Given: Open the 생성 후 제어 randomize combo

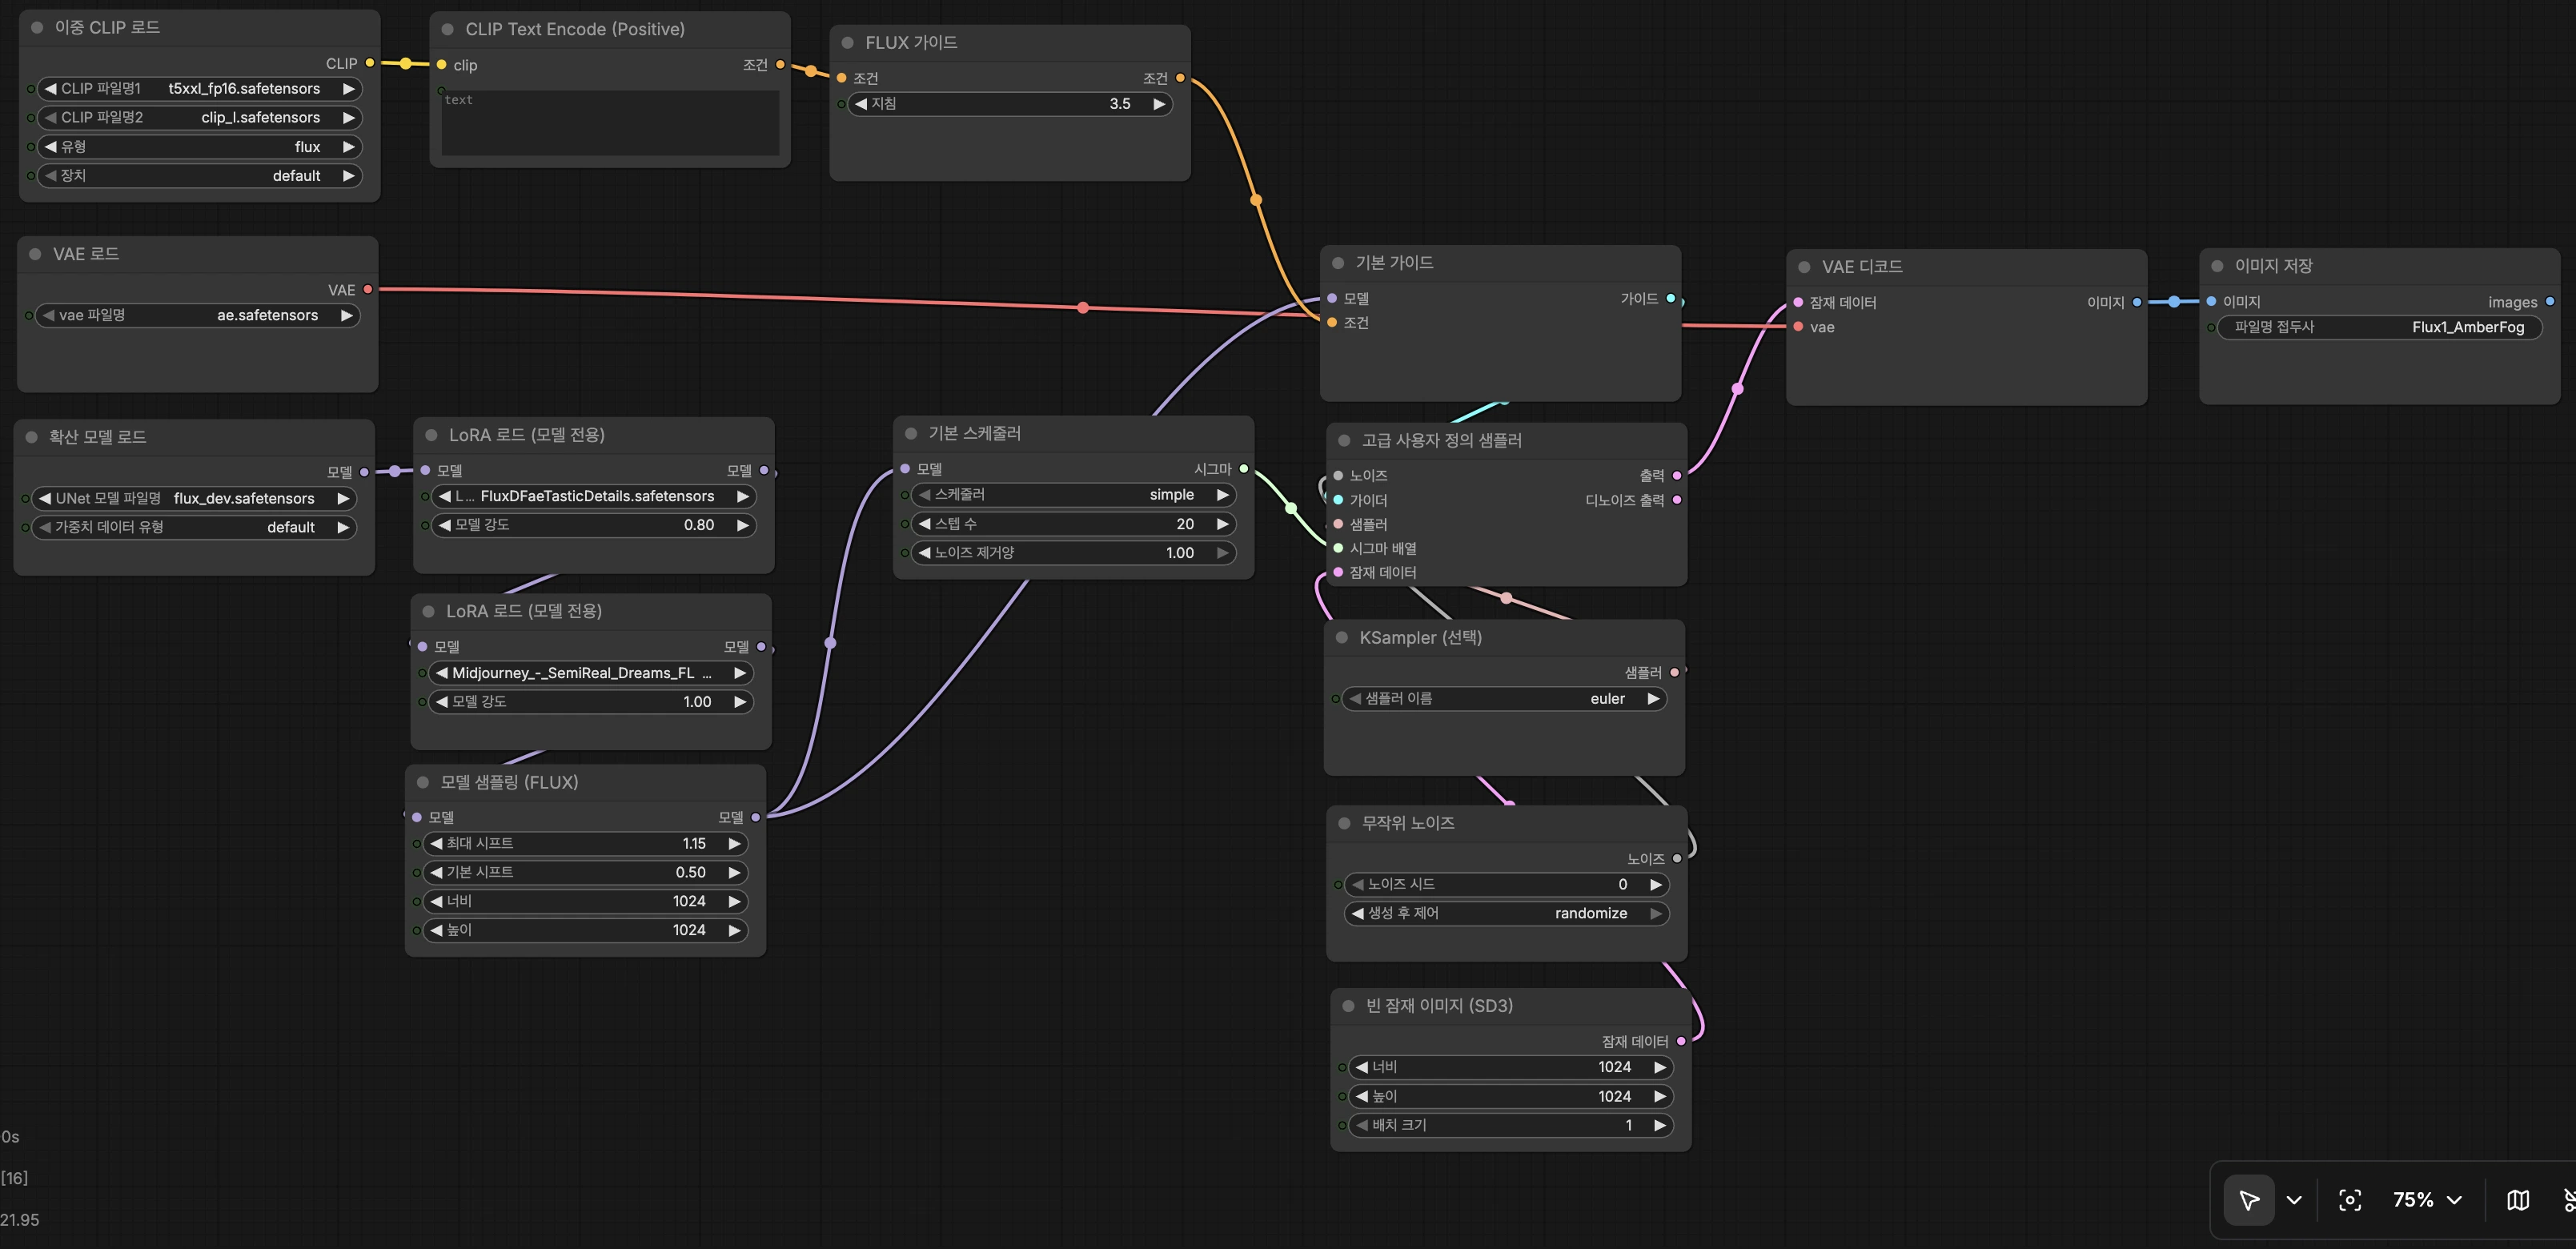Looking at the screenshot, I should click(1507, 913).
